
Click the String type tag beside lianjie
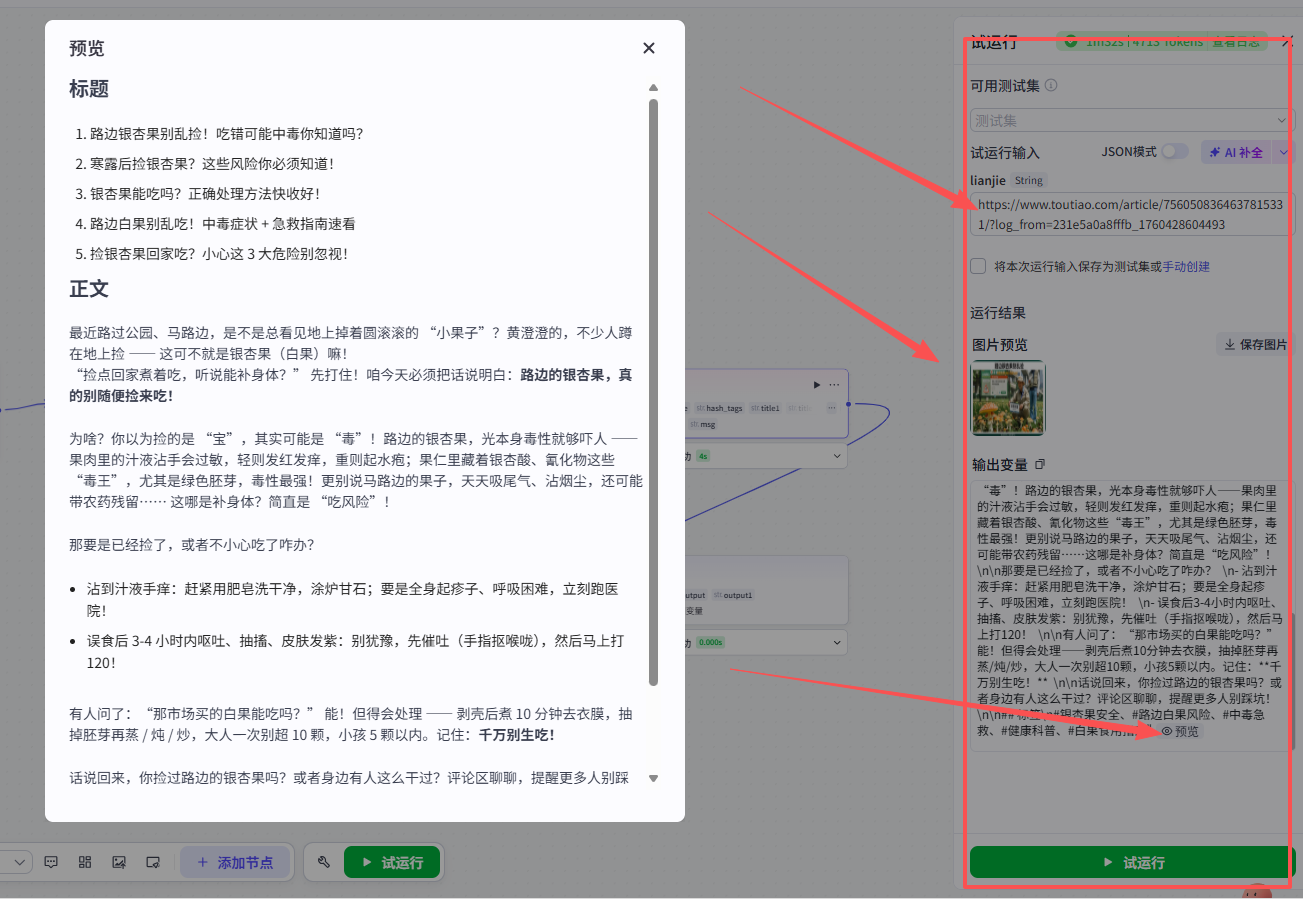[x=1028, y=181]
